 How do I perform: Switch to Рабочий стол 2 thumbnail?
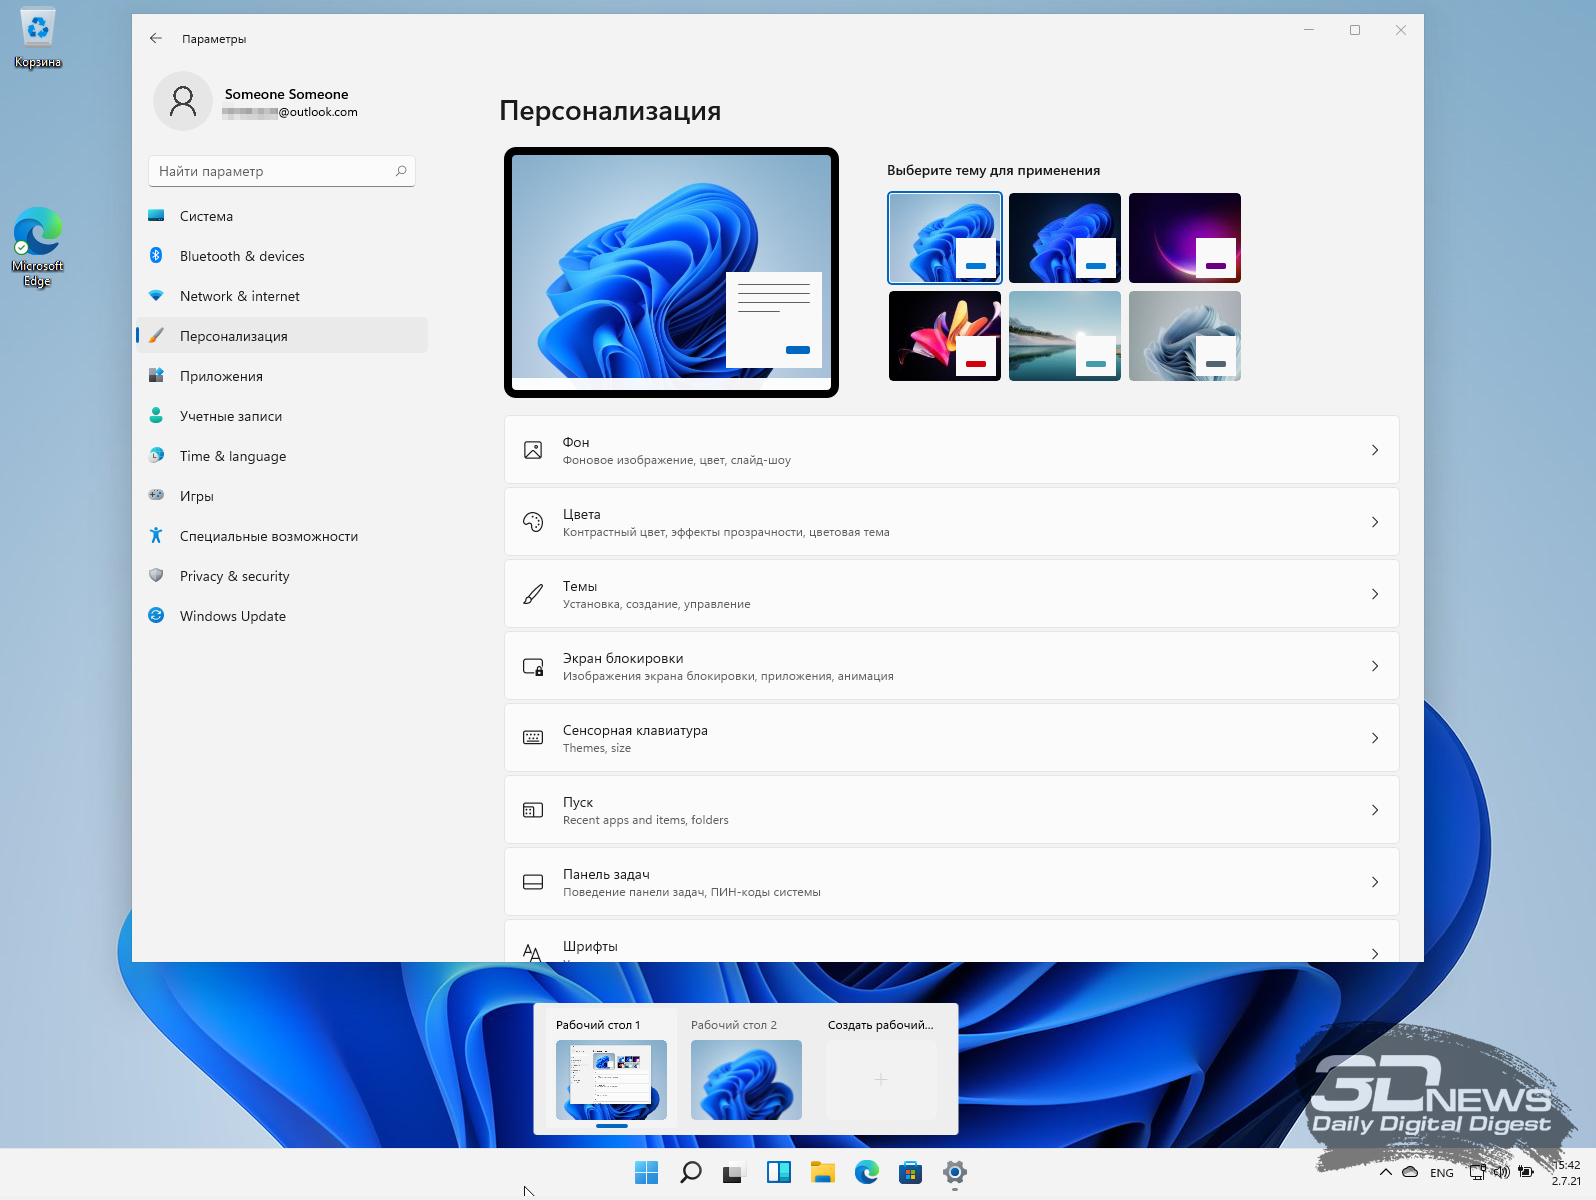point(746,1080)
